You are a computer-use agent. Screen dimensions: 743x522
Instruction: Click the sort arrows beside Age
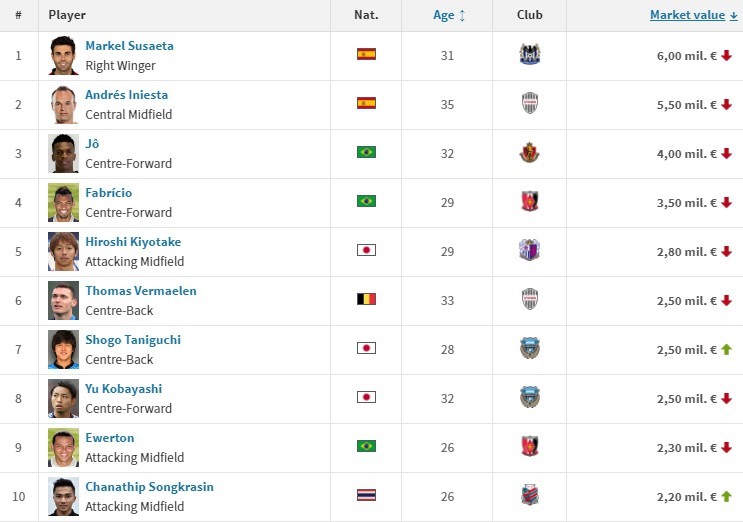click(x=462, y=16)
